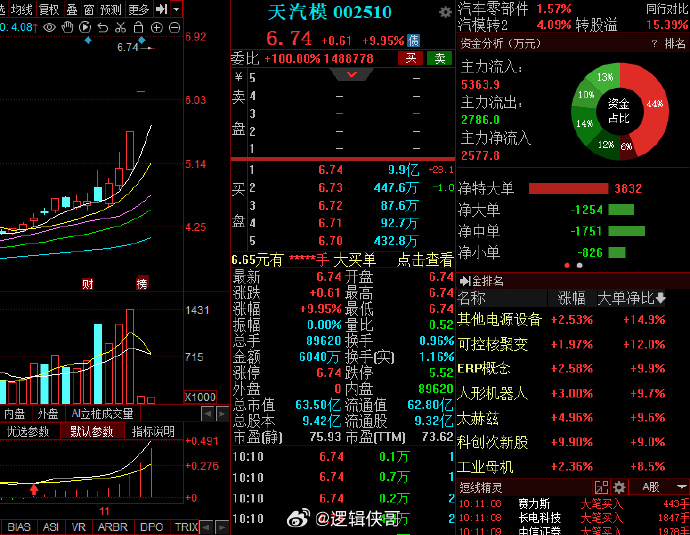This screenshot has width=690, height=535.
Task: Select the scissors cut tool
Action: click(x=120, y=25)
